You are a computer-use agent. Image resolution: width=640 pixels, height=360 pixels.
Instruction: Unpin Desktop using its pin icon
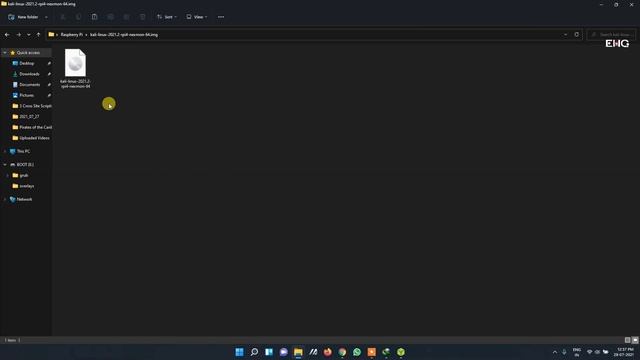49,63
